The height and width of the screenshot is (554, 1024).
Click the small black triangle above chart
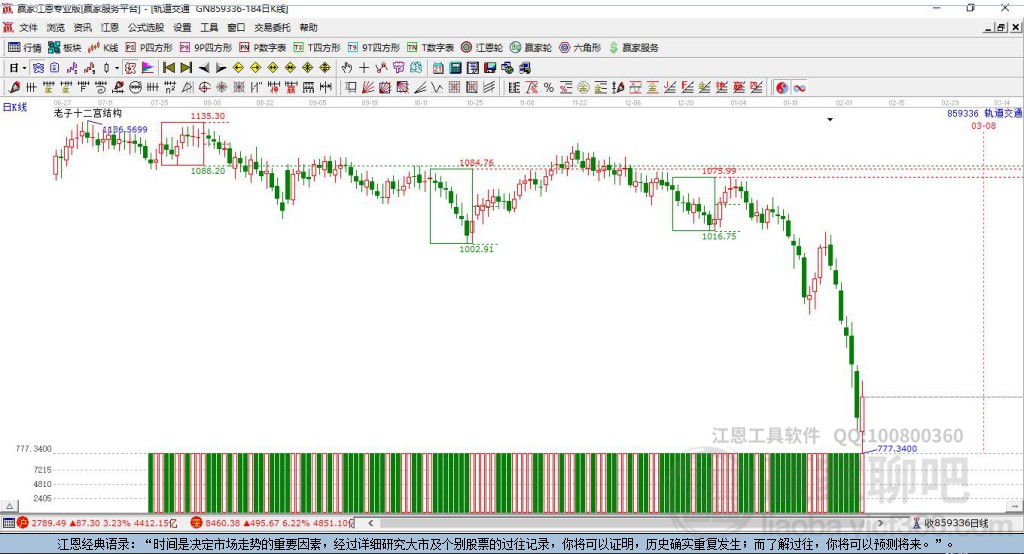click(829, 120)
